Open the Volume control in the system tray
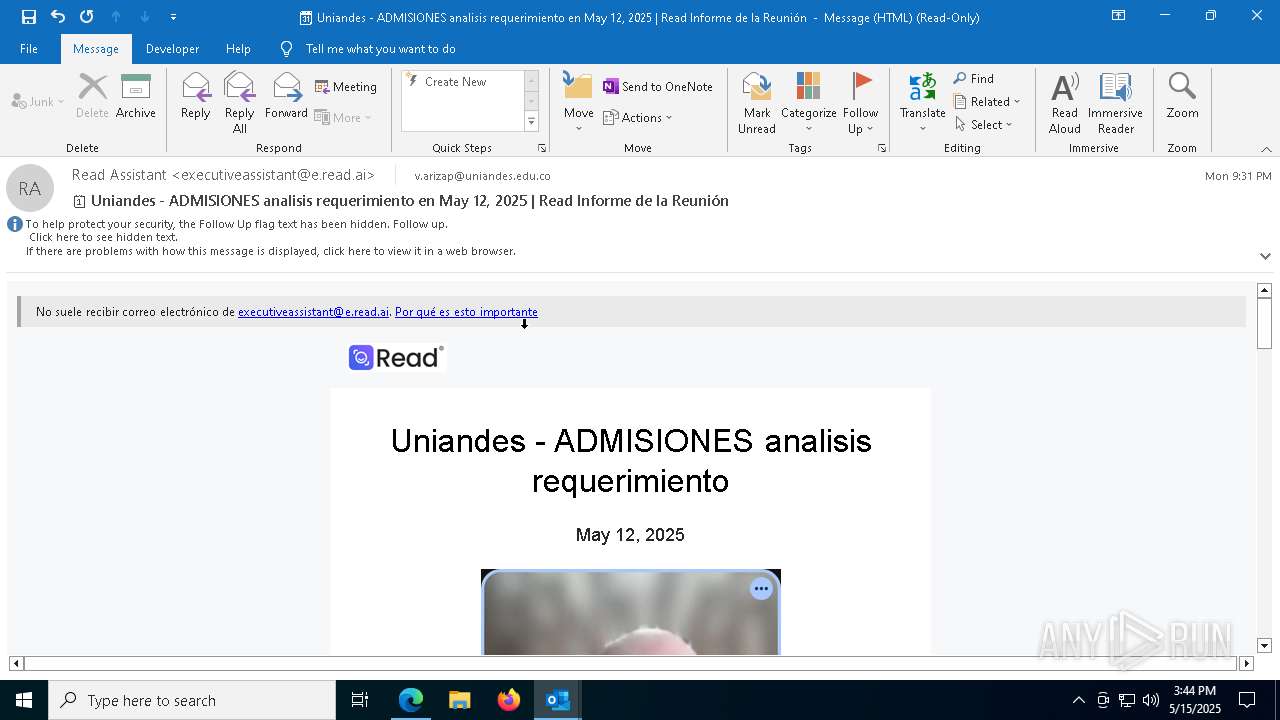The image size is (1280, 720). coord(1150,700)
